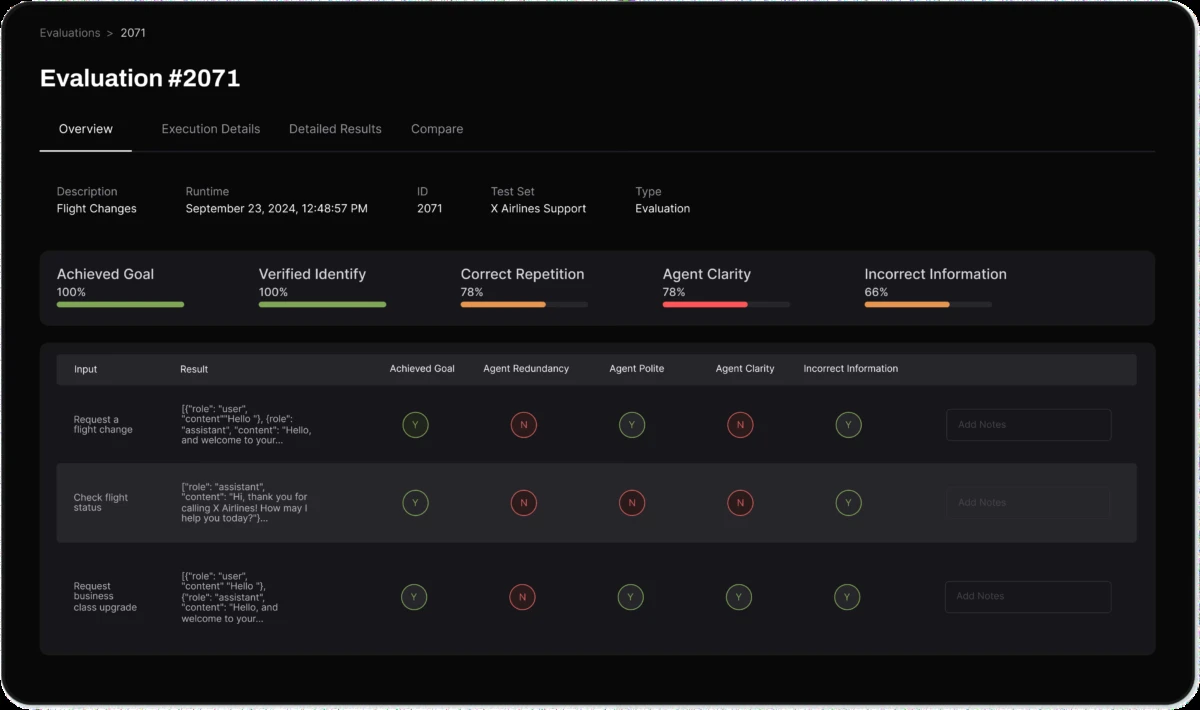
Task: Click Agent Polite Y badge for flight change row
Action: (x=631, y=425)
